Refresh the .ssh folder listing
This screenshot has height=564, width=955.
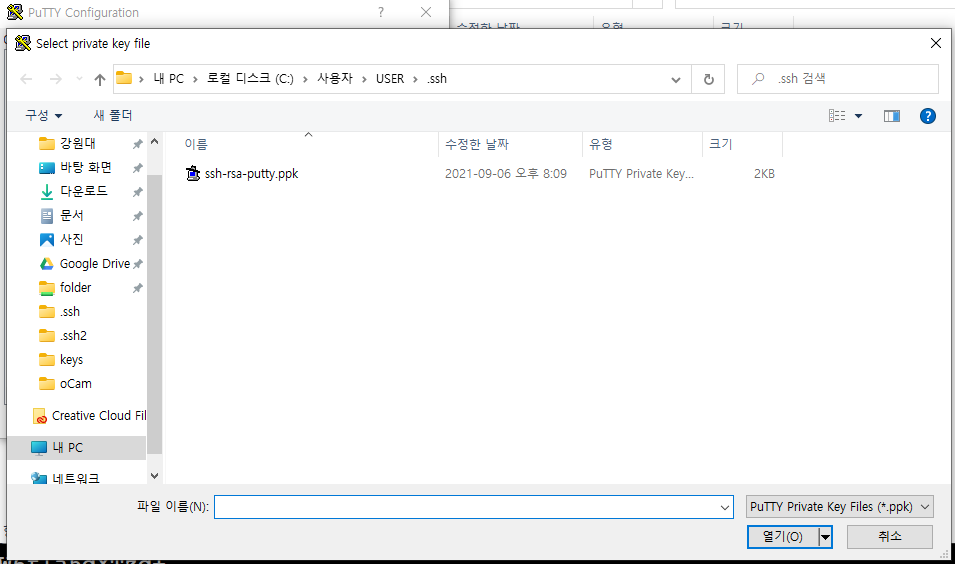[708, 79]
